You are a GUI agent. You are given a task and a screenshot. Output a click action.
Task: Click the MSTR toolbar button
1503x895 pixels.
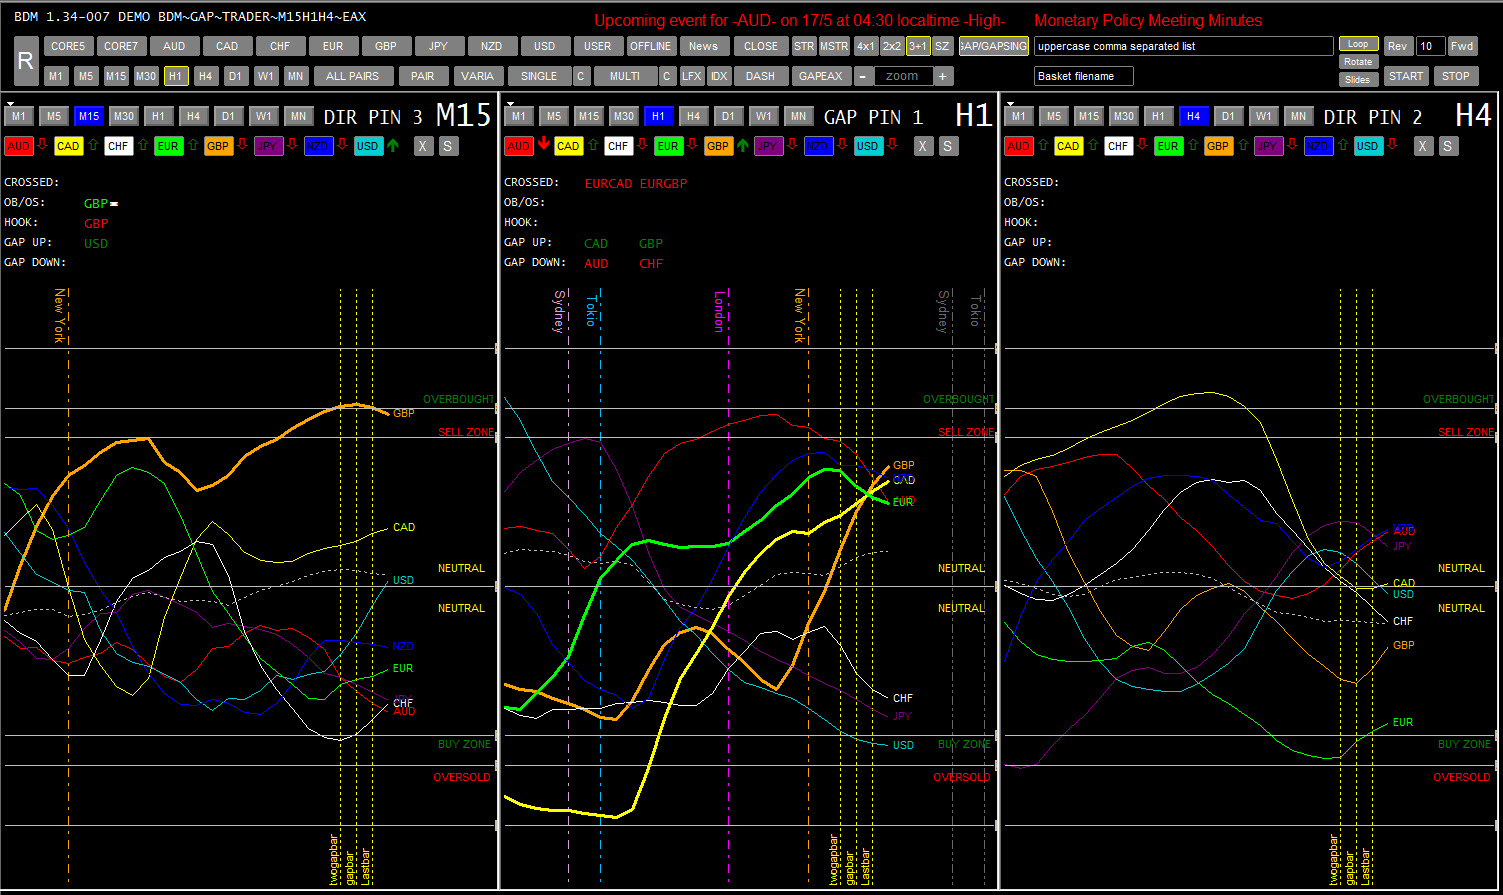(x=834, y=46)
